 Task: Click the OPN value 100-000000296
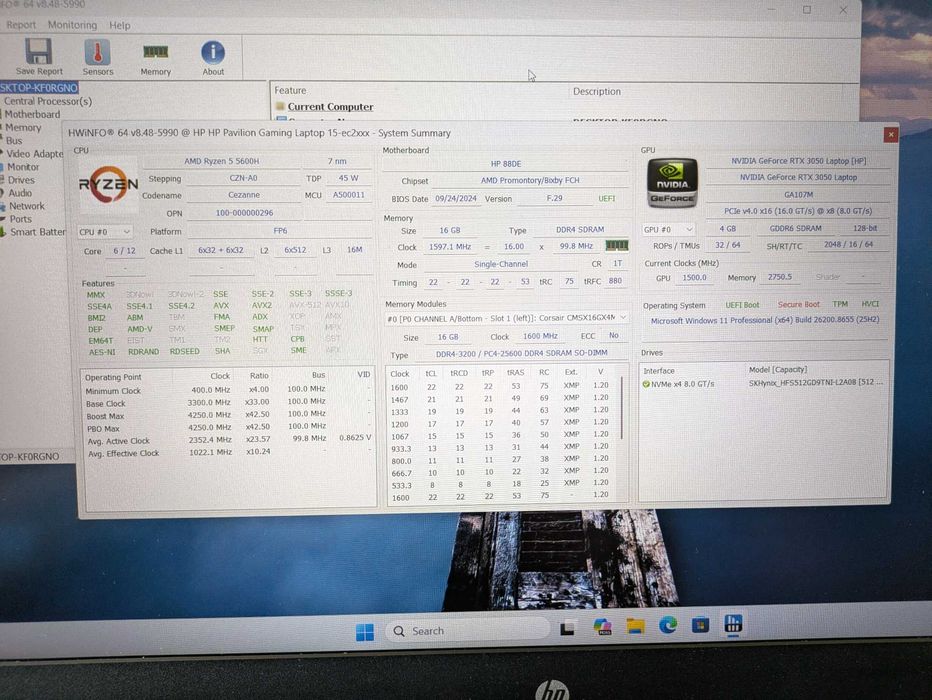pyautogui.click(x=244, y=213)
